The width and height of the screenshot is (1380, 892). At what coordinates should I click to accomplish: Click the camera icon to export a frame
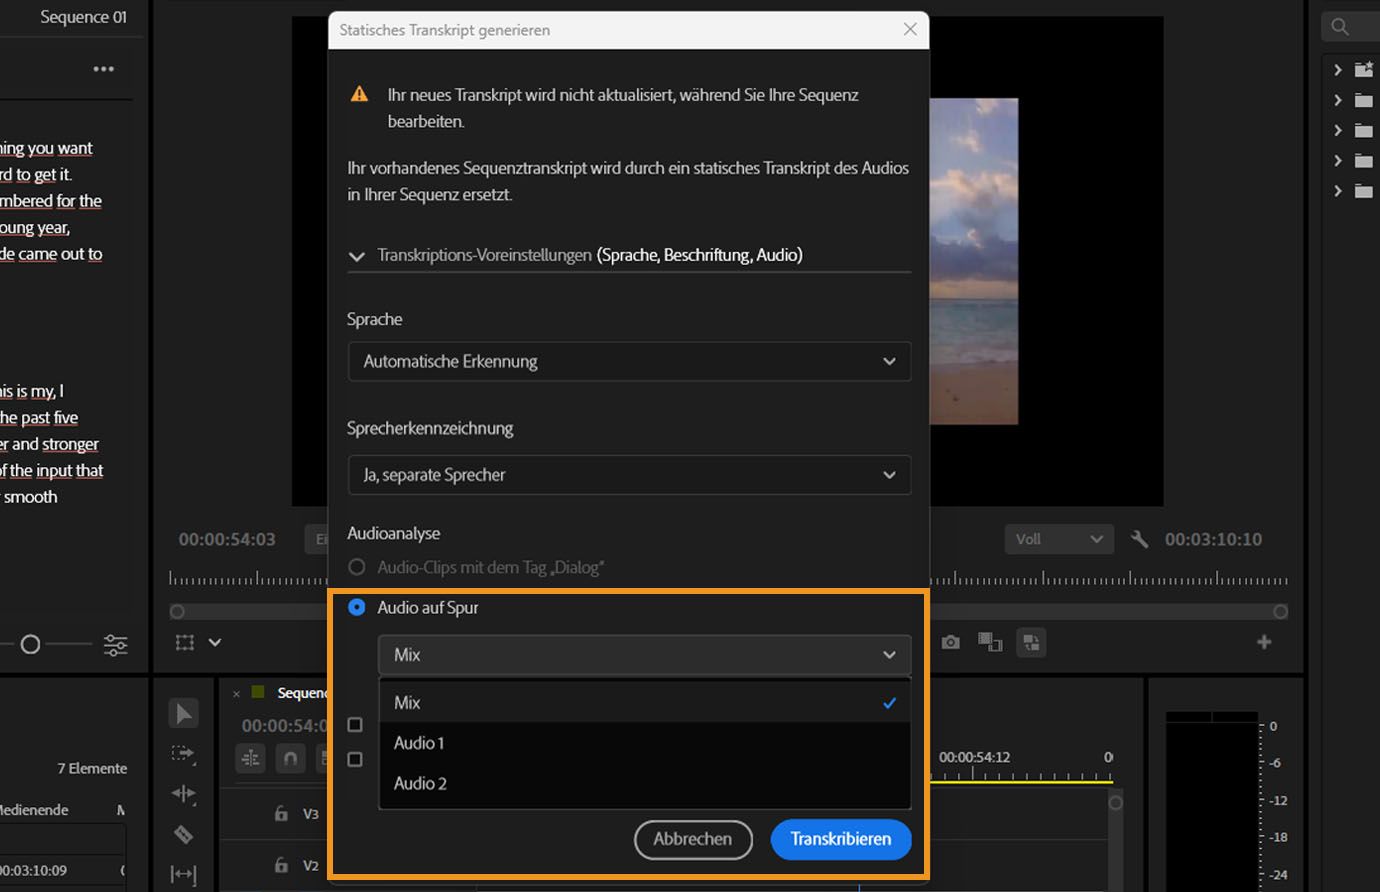tap(950, 643)
